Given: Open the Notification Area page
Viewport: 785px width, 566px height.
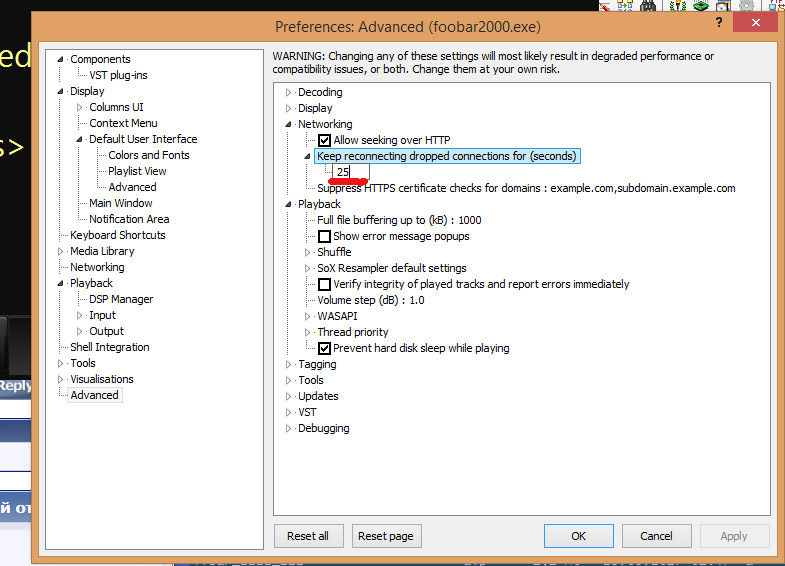Looking at the screenshot, I should [129, 219].
